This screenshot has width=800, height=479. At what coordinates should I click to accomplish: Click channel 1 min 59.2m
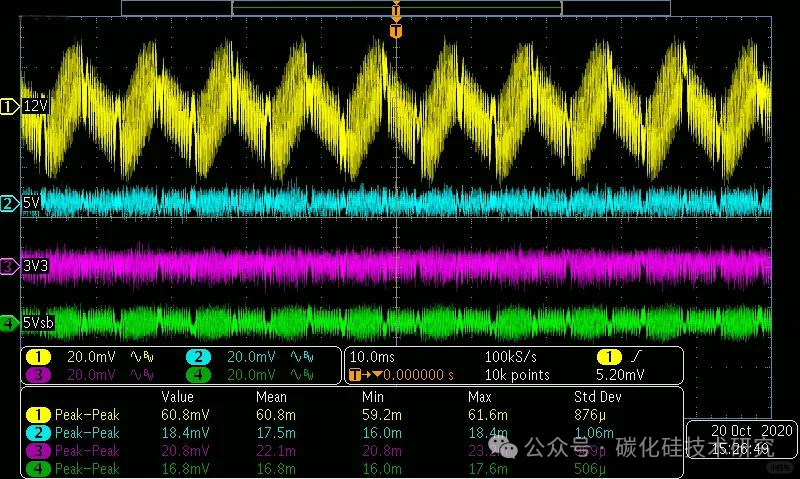382,415
